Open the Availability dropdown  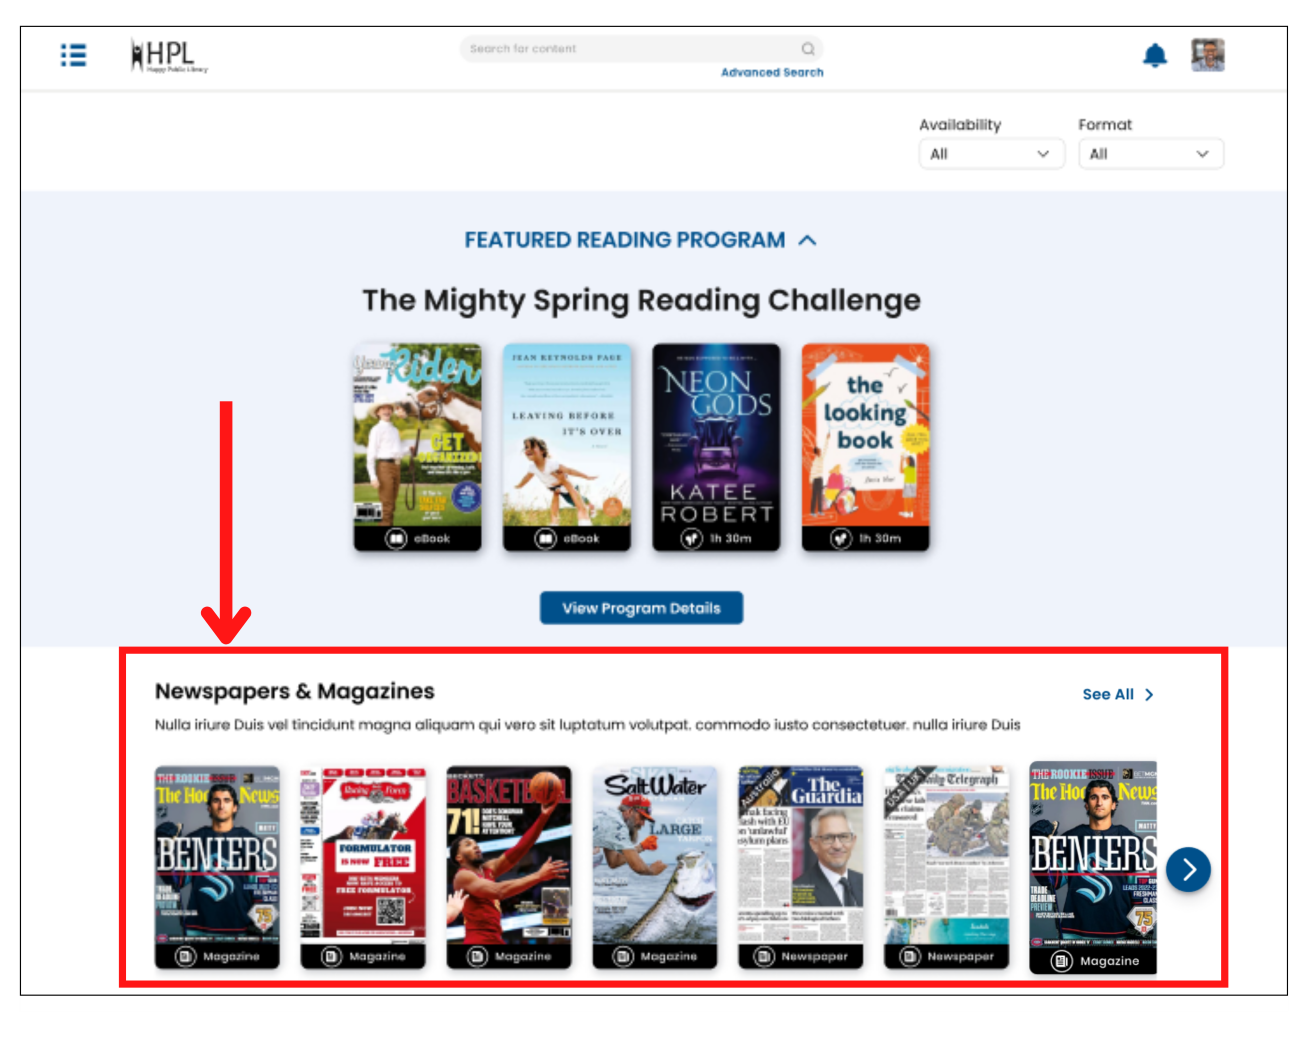[991, 154]
